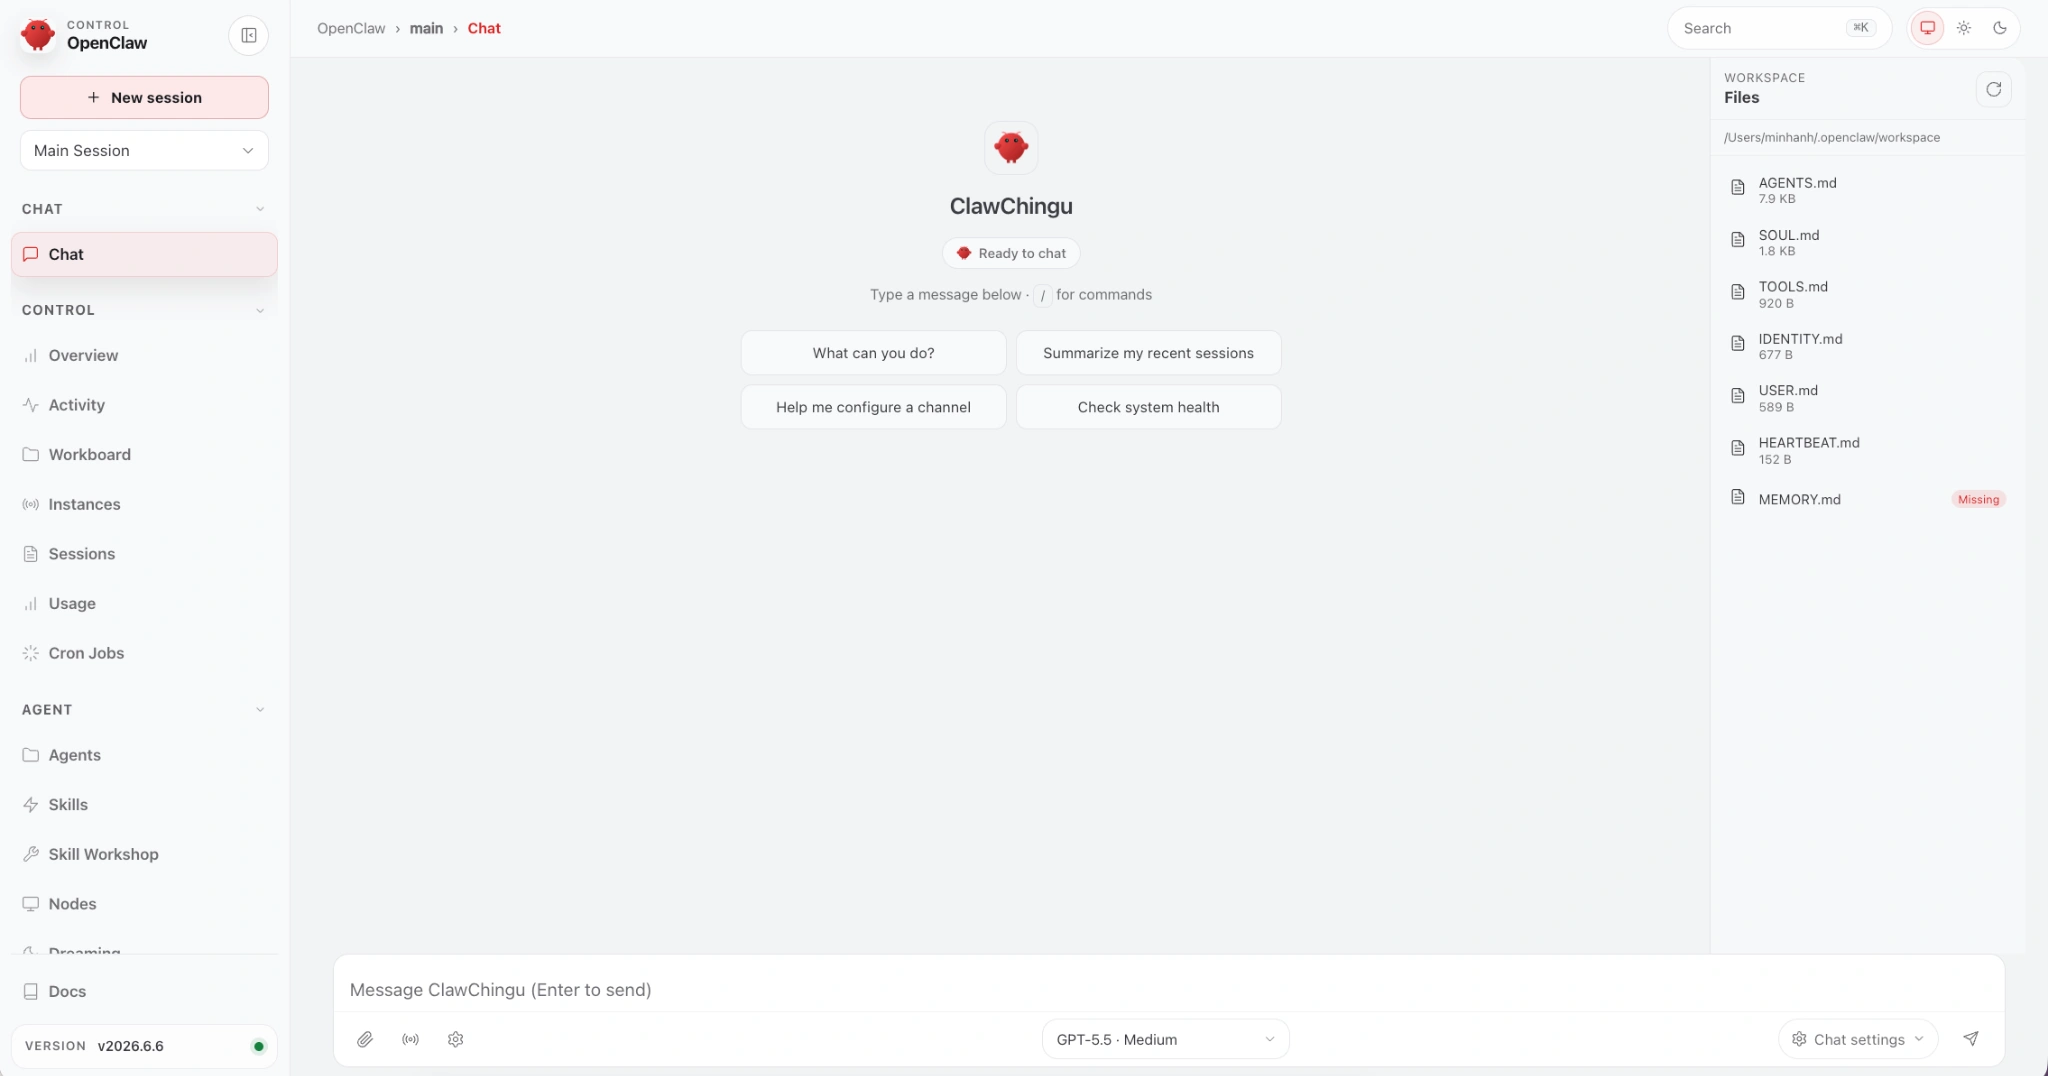Open the Nodes page

pos(144,904)
